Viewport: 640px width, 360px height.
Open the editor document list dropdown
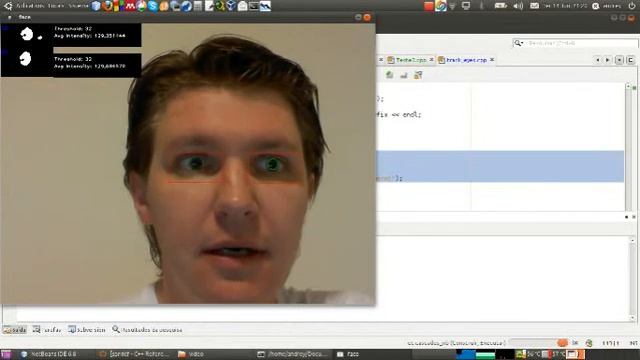tap(619, 60)
